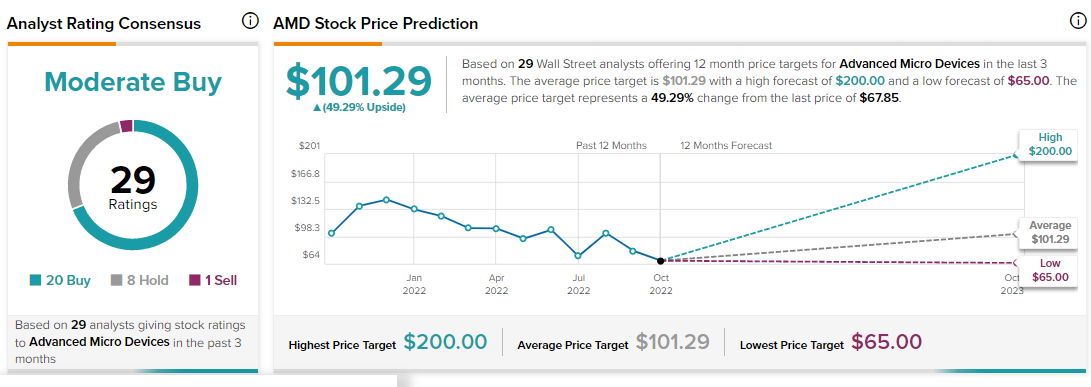Screen dimensions: 1091x387
Task: Click the 12 Months Forecast chart label
Action: point(726,145)
